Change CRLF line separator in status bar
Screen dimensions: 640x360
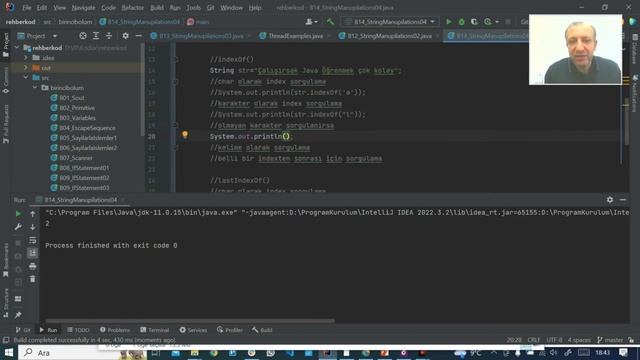coord(533,340)
